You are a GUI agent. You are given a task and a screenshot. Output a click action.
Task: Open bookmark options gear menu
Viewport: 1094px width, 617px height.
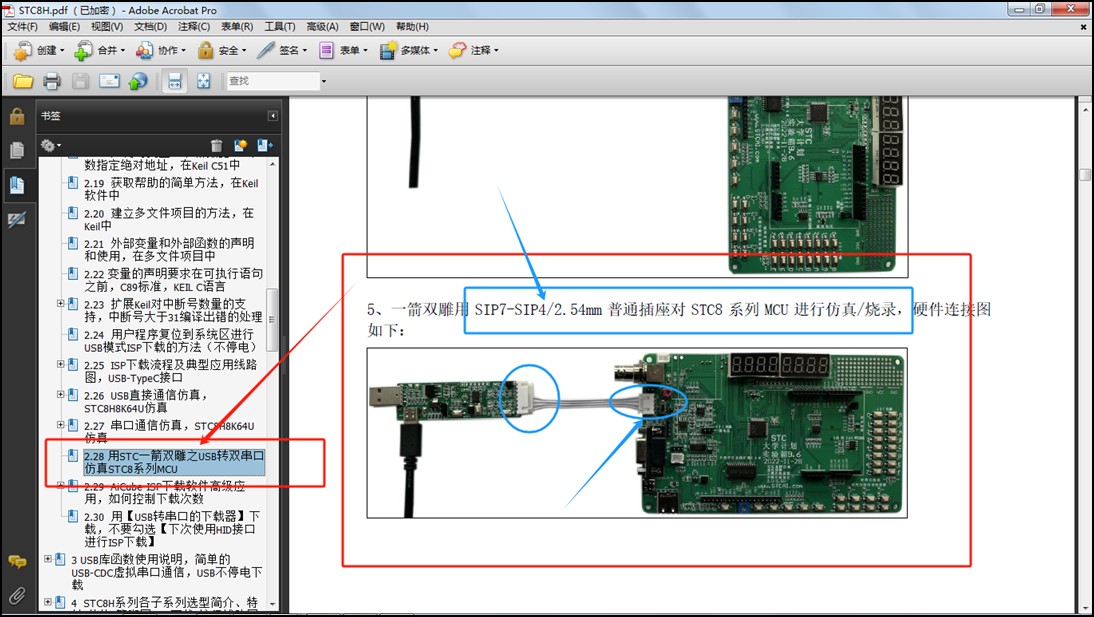(x=50, y=145)
